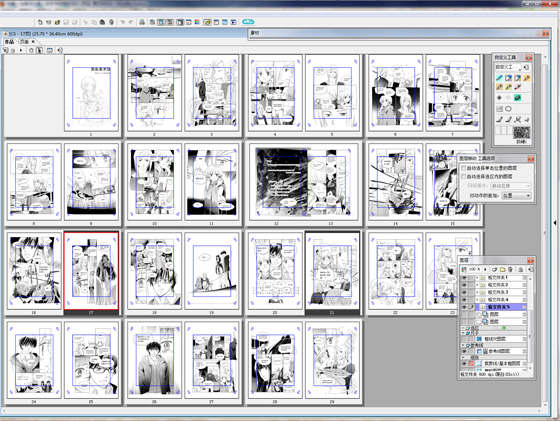
Task: Close the 页面 tab with its x
Action: 33,42
